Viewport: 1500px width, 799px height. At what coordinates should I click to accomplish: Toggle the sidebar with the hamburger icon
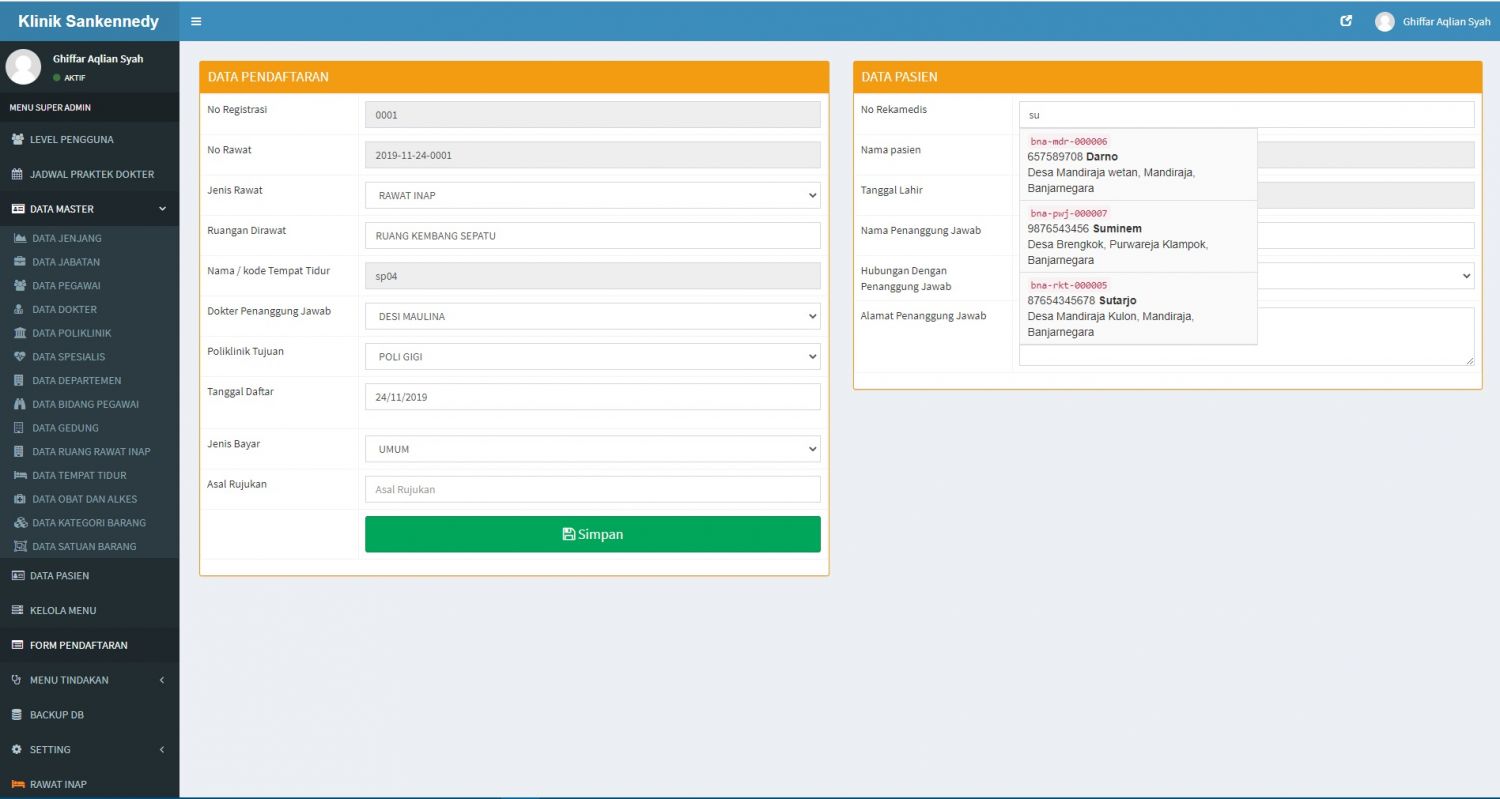coord(196,20)
